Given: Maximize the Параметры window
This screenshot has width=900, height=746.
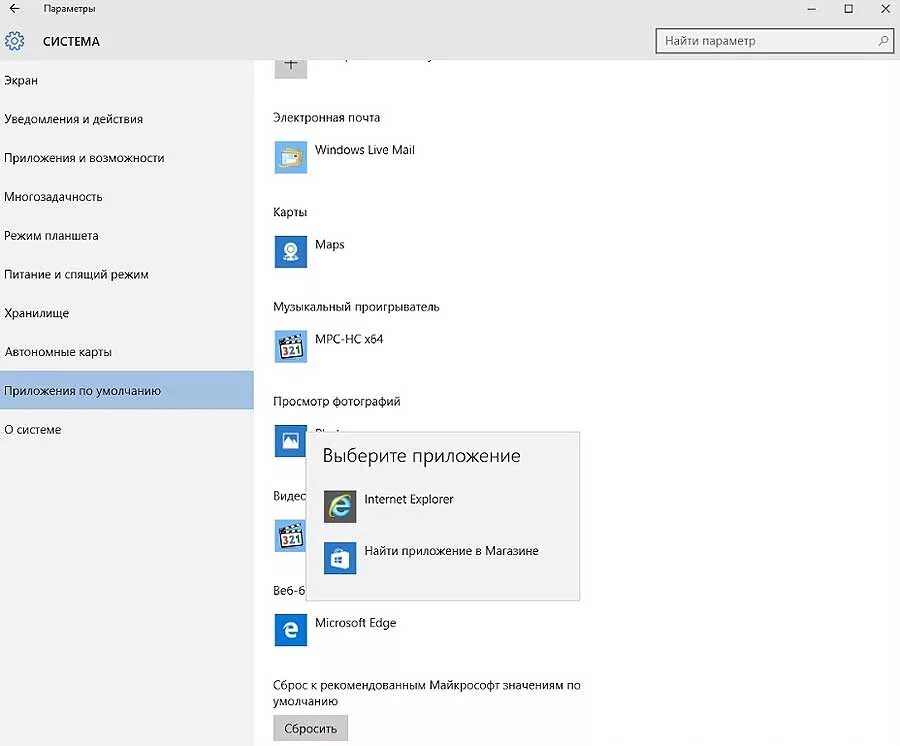Looking at the screenshot, I should (848, 9).
